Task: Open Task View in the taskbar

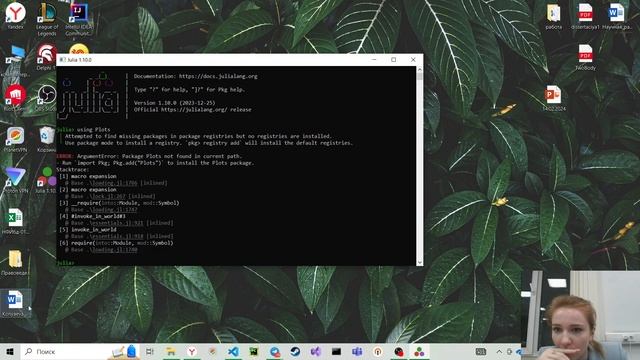Action: 150,351
